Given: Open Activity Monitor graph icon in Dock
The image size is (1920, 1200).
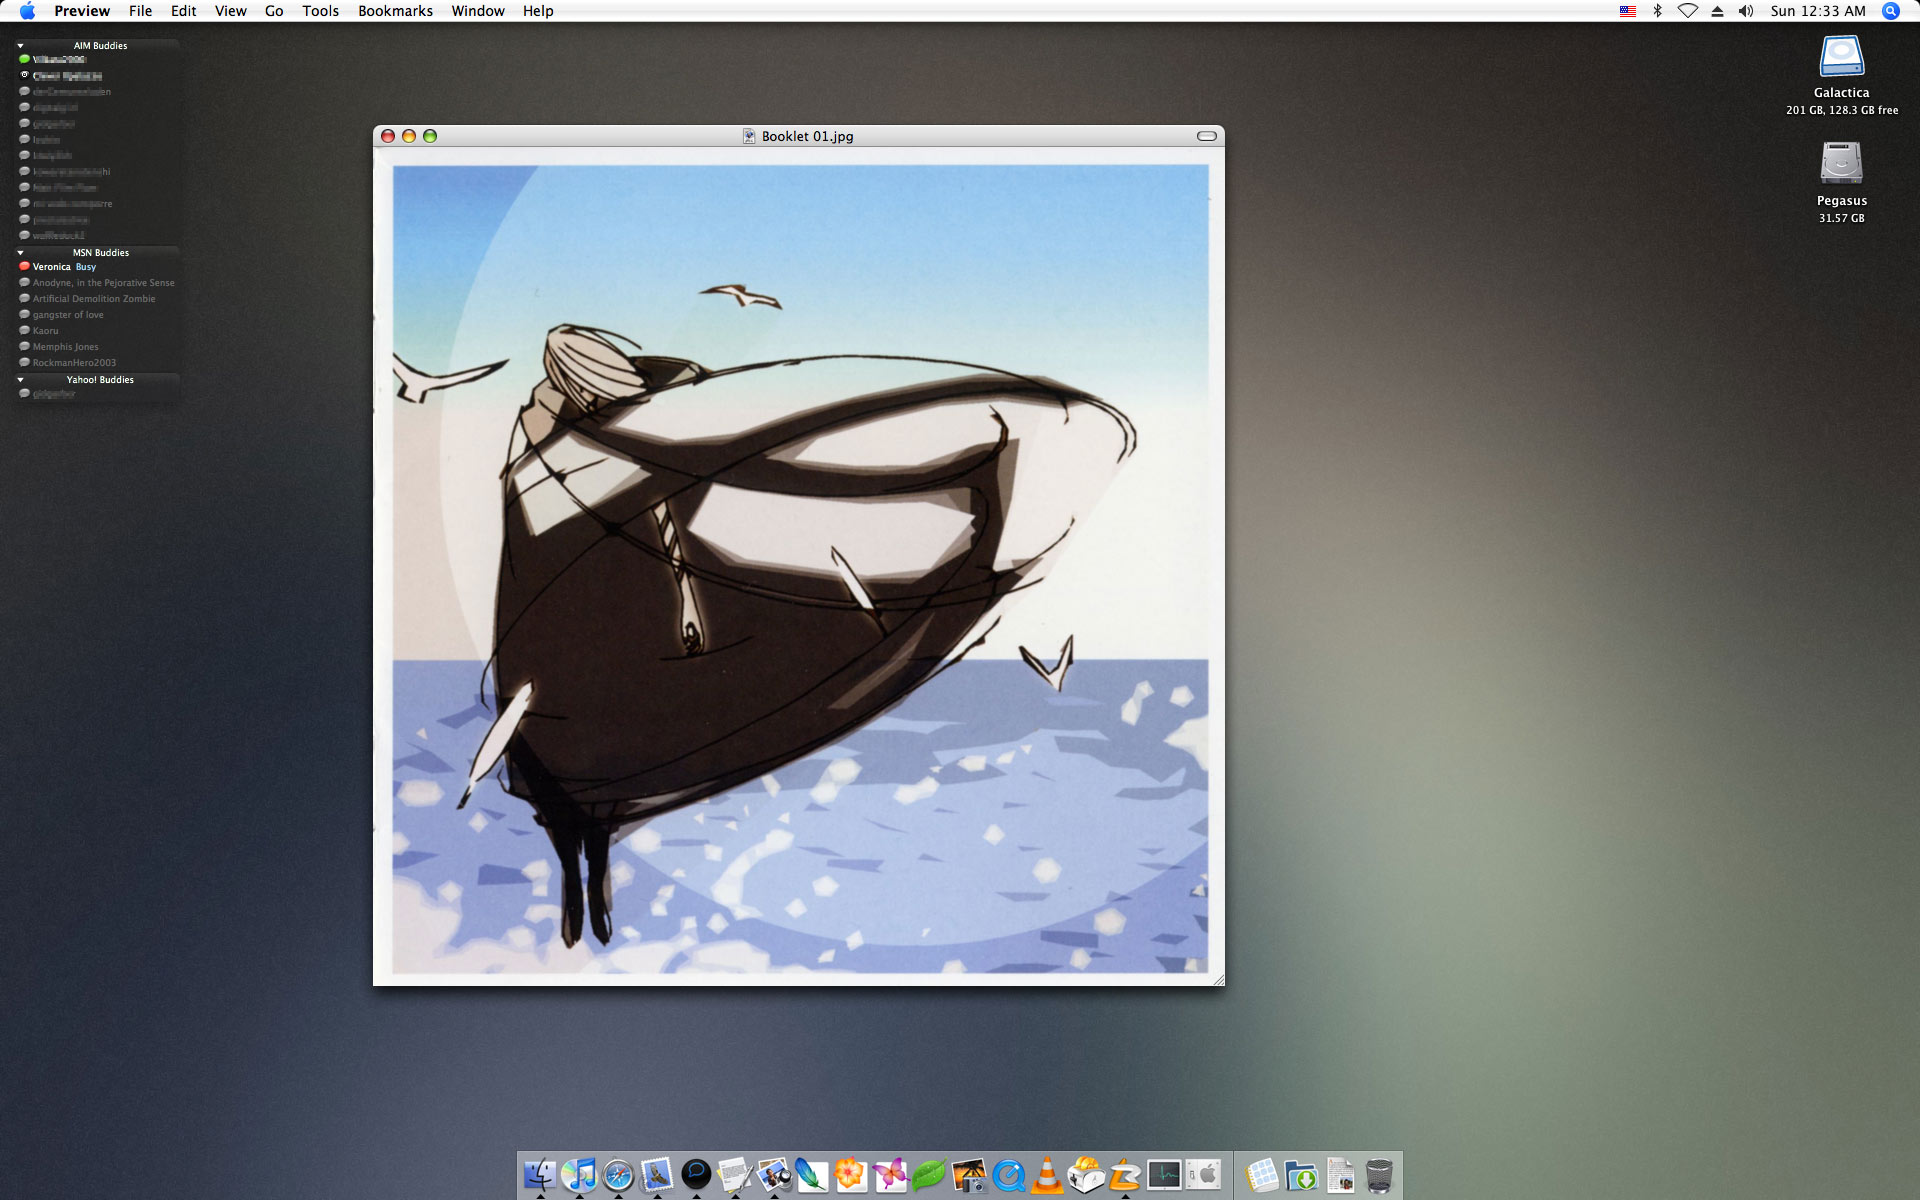Looking at the screenshot, I should pyautogui.click(x=1164, y=1174).
